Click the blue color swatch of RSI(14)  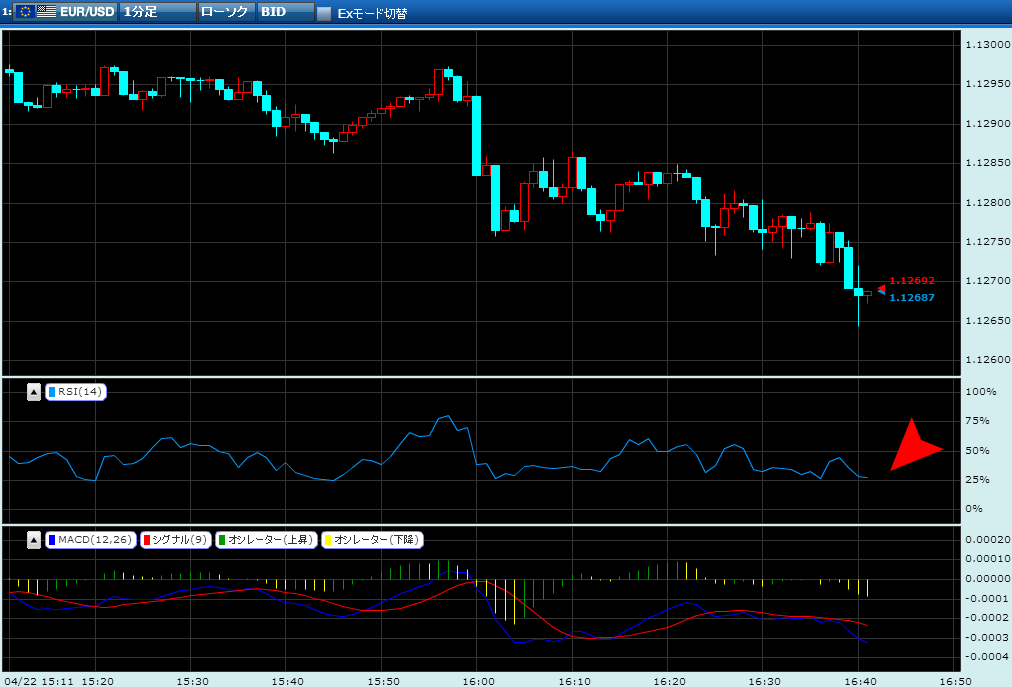[x=52, y=392]
